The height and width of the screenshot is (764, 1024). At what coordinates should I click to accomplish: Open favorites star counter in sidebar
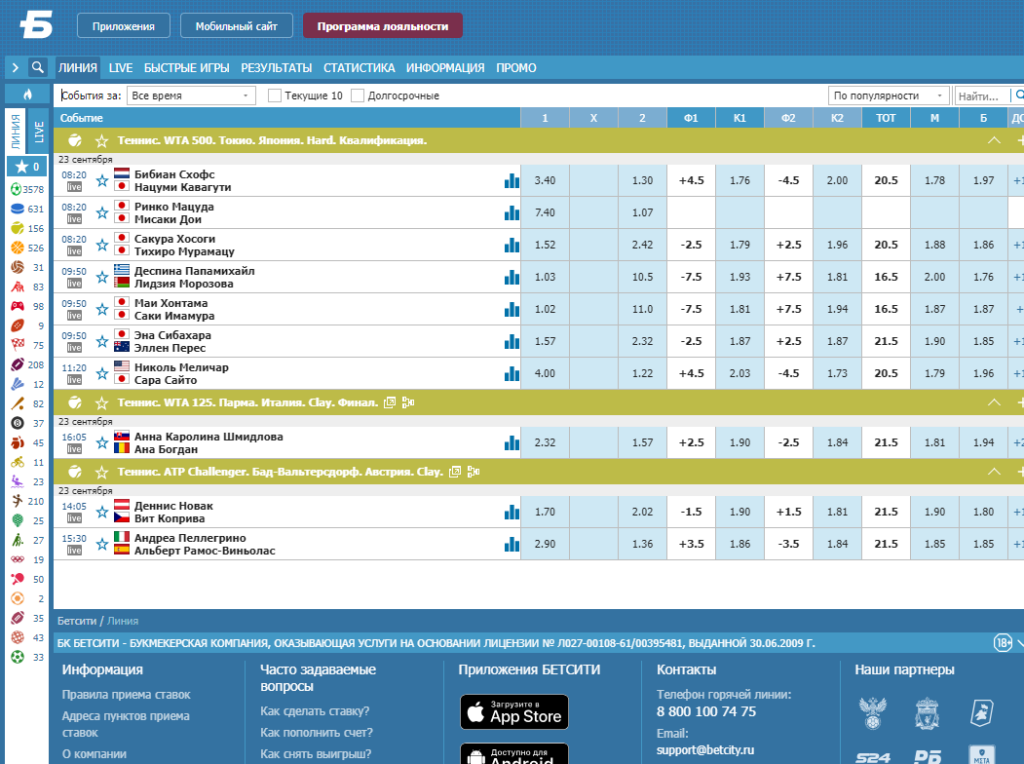click(x=27, y=167)
